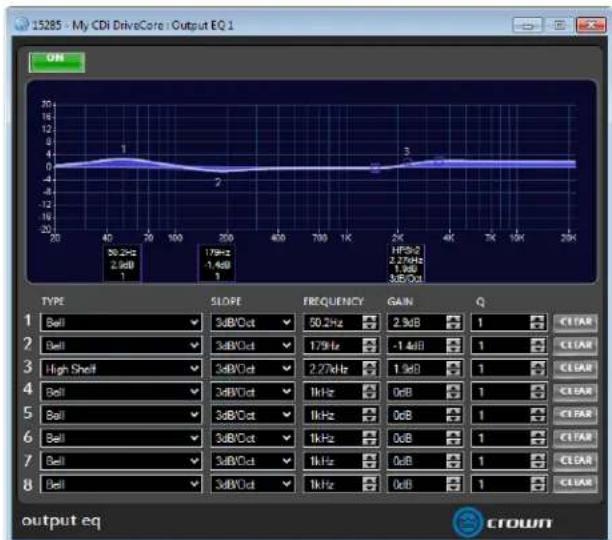Click the 2.27kHz frequency stepper arrows in row 3

369,369
